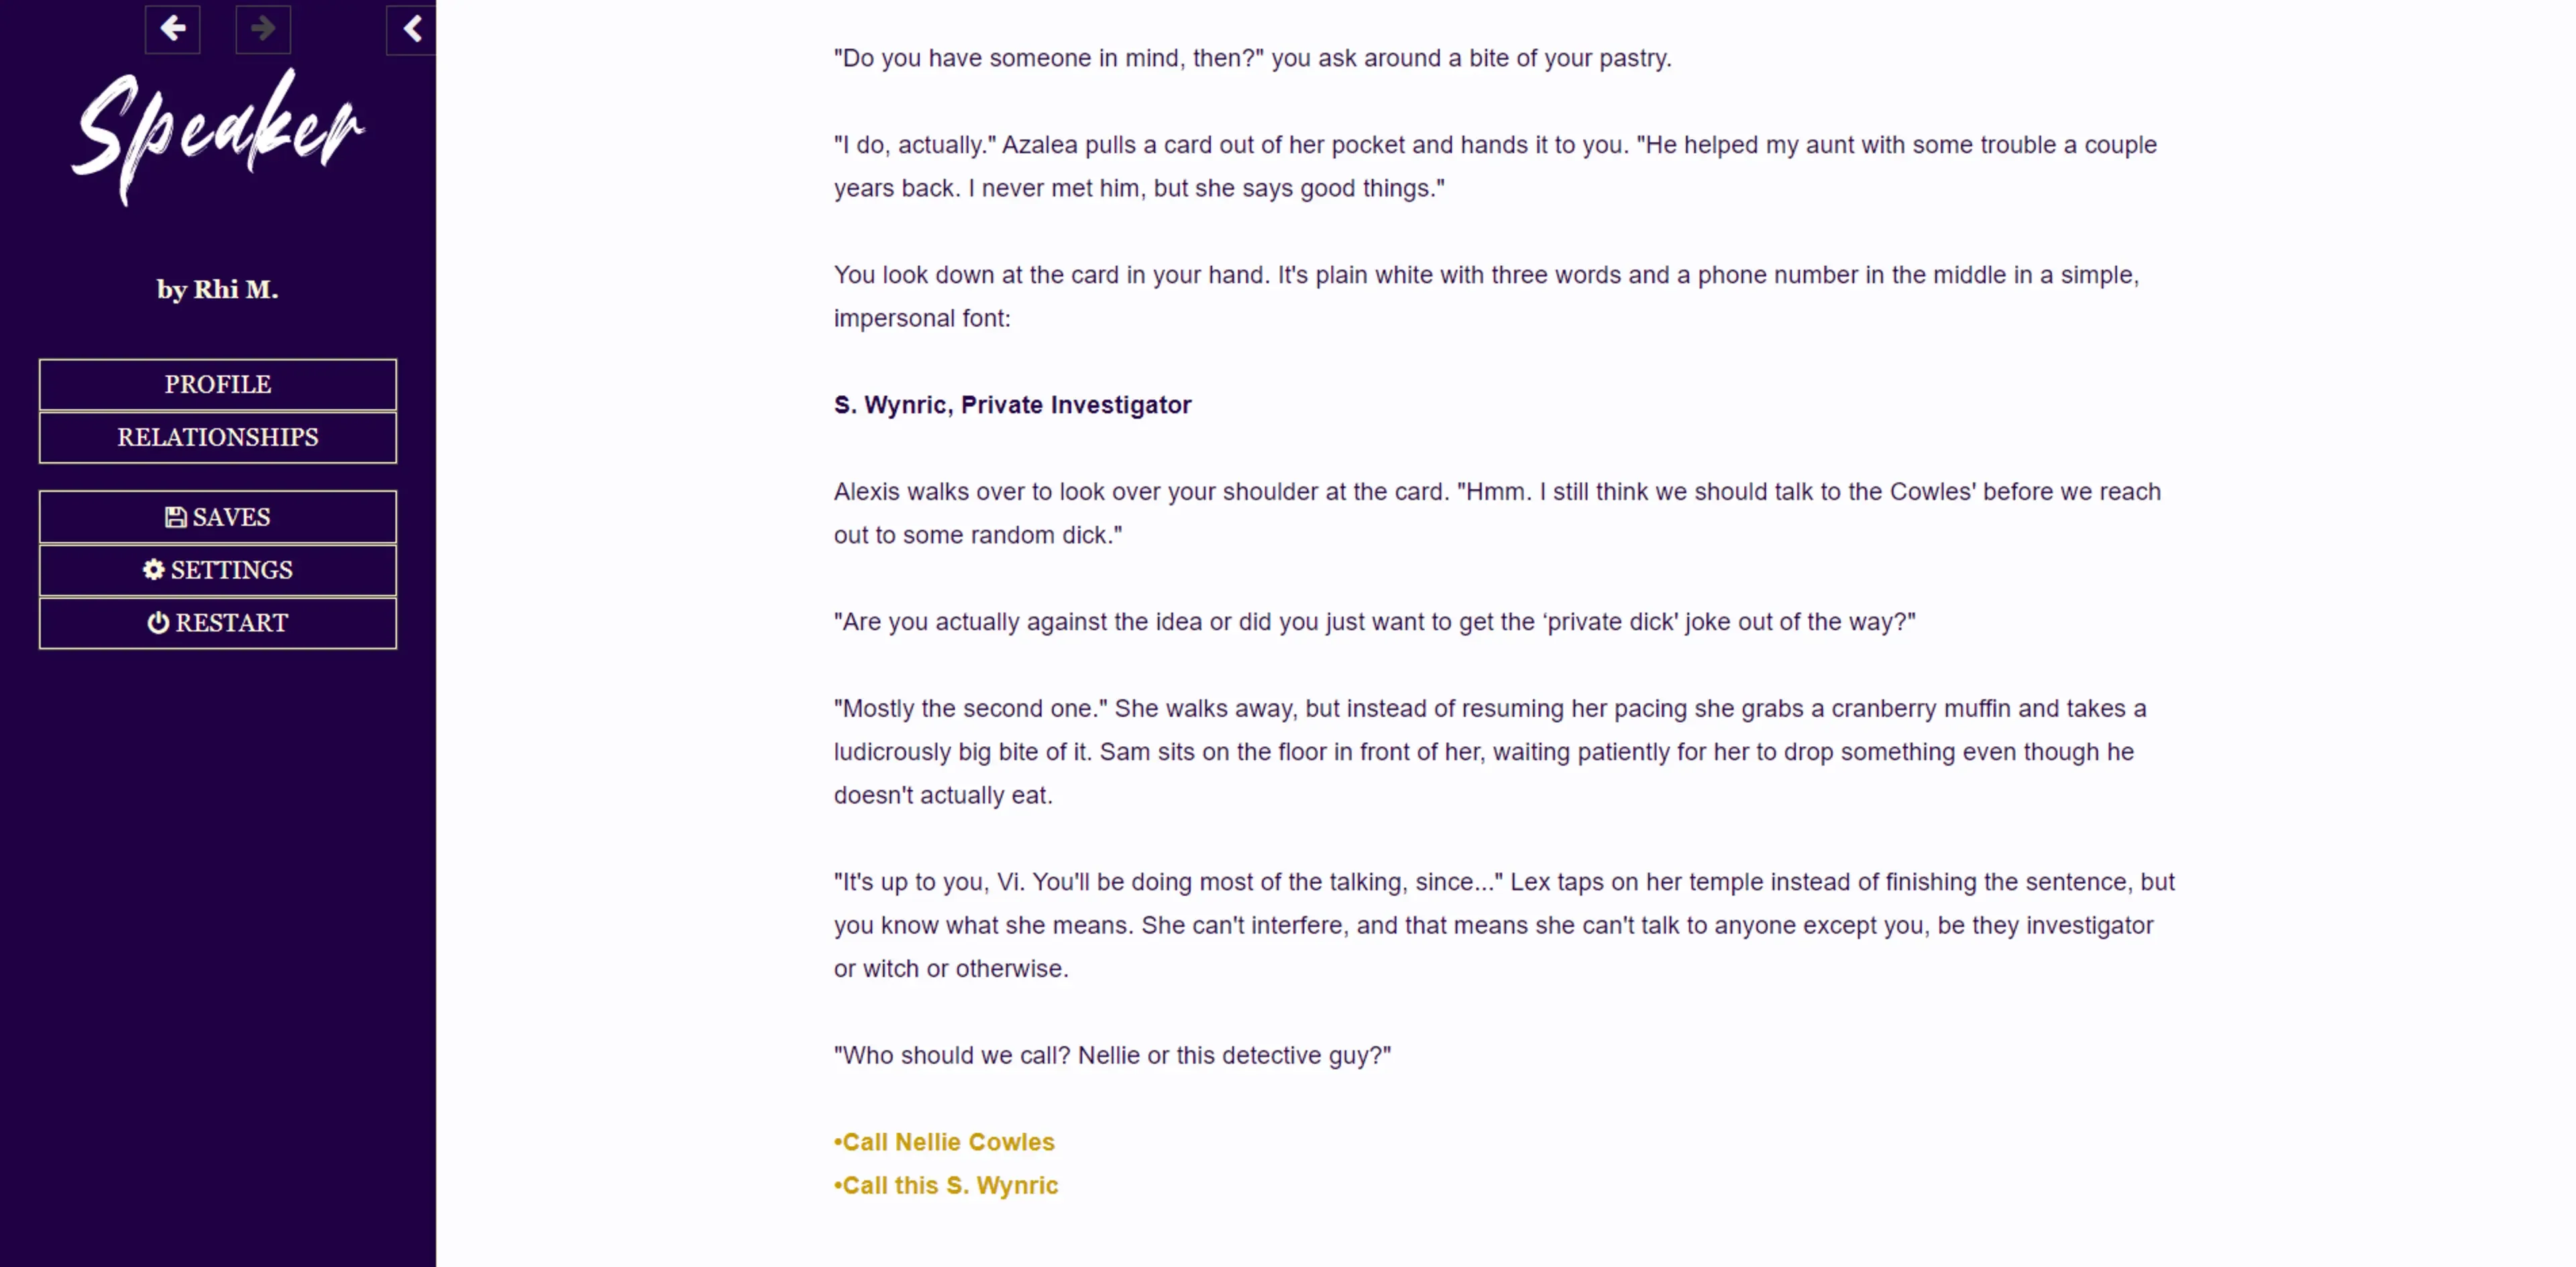
Task: Open the Relationships menu
Action: (x=218, y=437)
